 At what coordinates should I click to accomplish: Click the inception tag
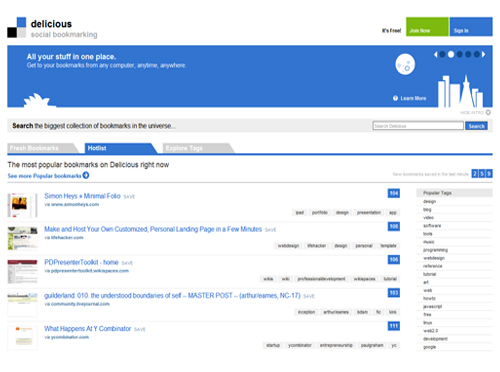[x=306, y=312]
